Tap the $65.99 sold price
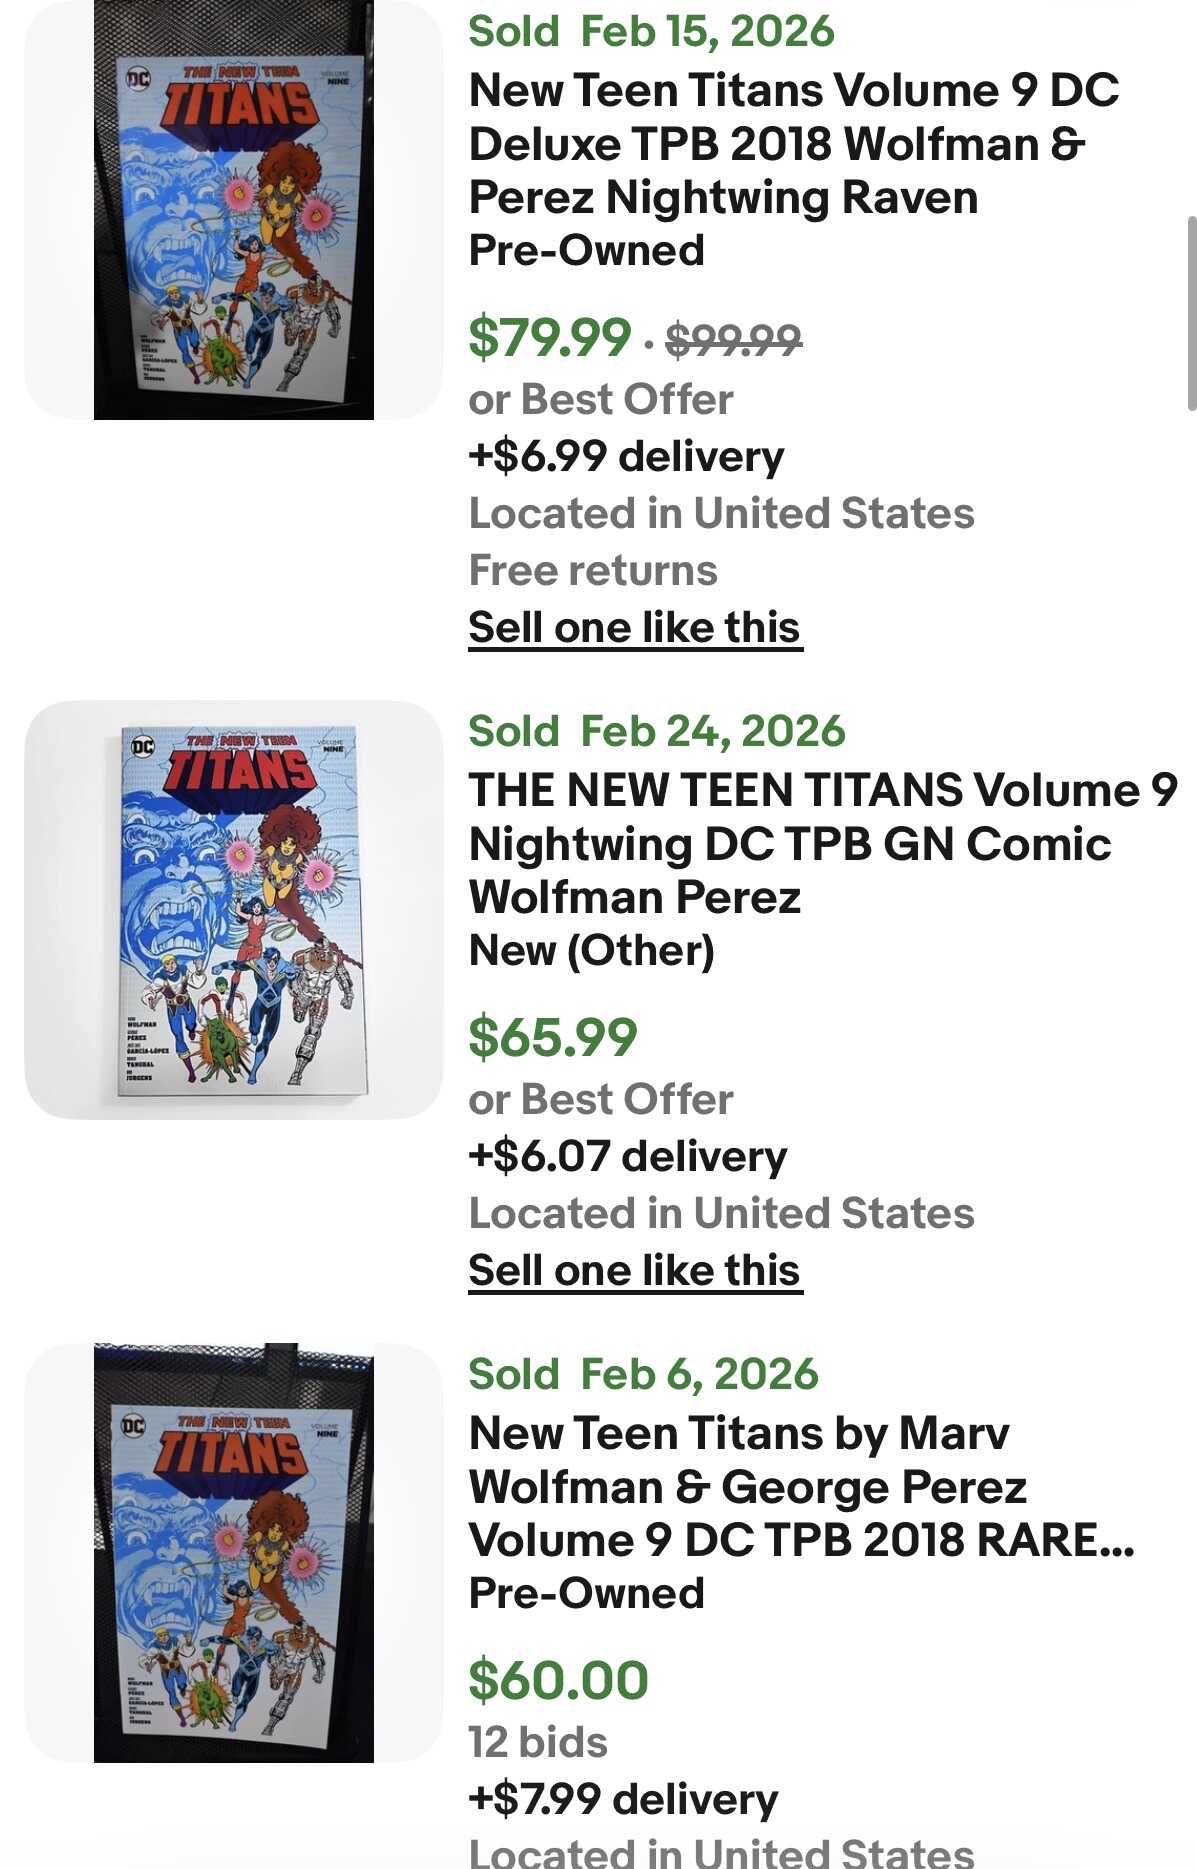The width and height of the screenshot is (1197, 1869). [x=553, y=1037]
